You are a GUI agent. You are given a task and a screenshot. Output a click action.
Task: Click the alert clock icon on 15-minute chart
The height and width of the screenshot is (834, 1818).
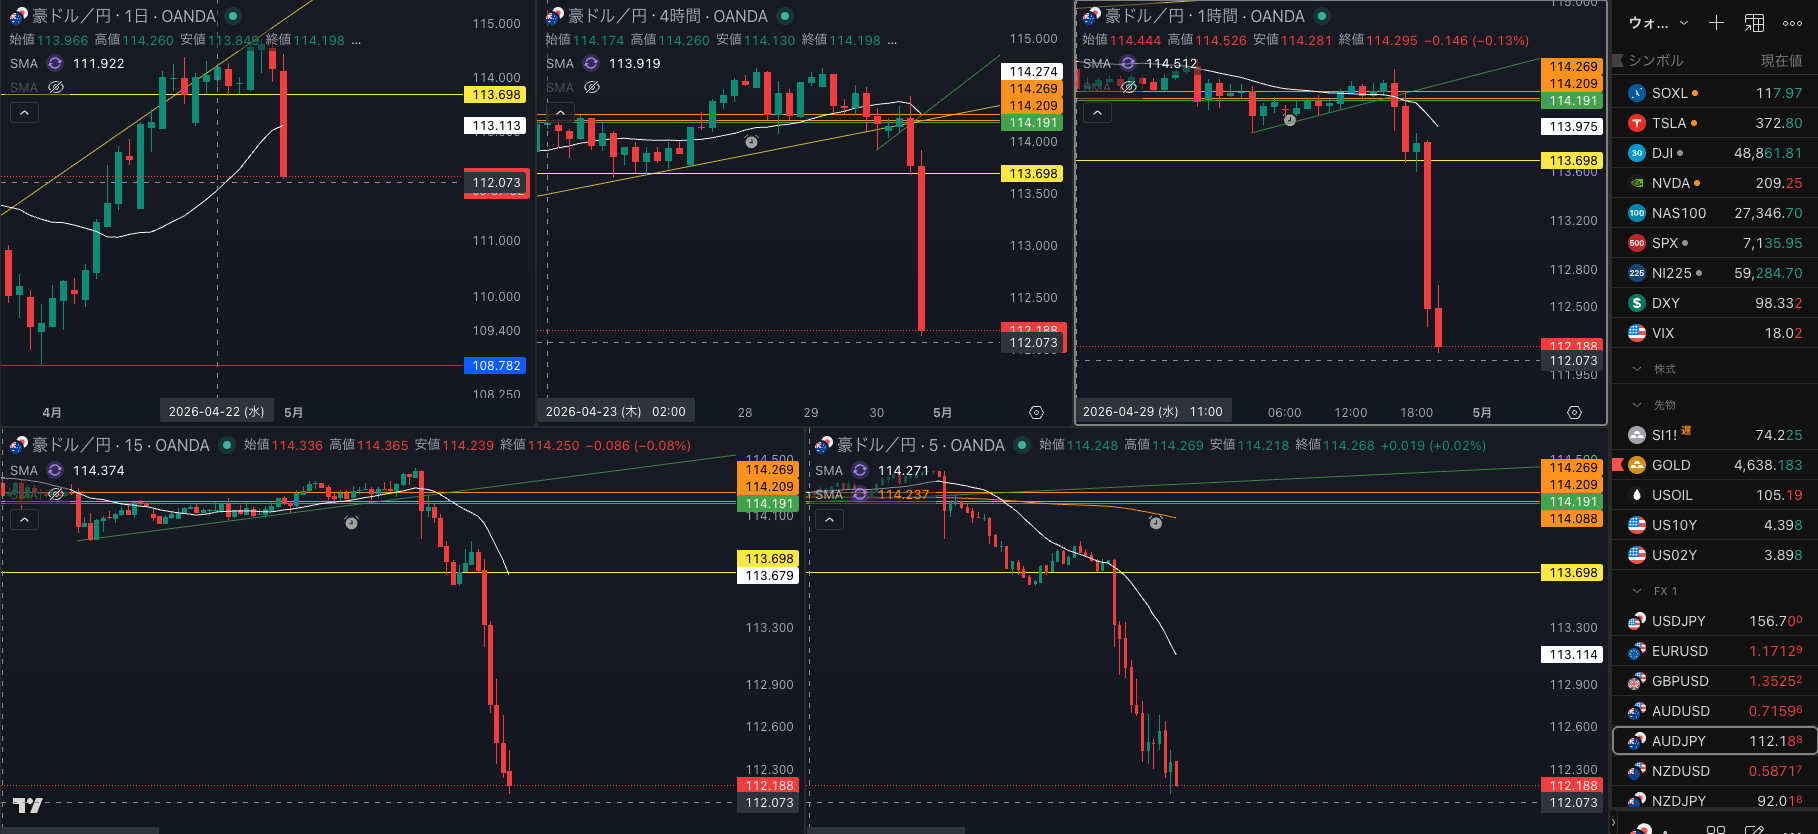pos(351,523)
